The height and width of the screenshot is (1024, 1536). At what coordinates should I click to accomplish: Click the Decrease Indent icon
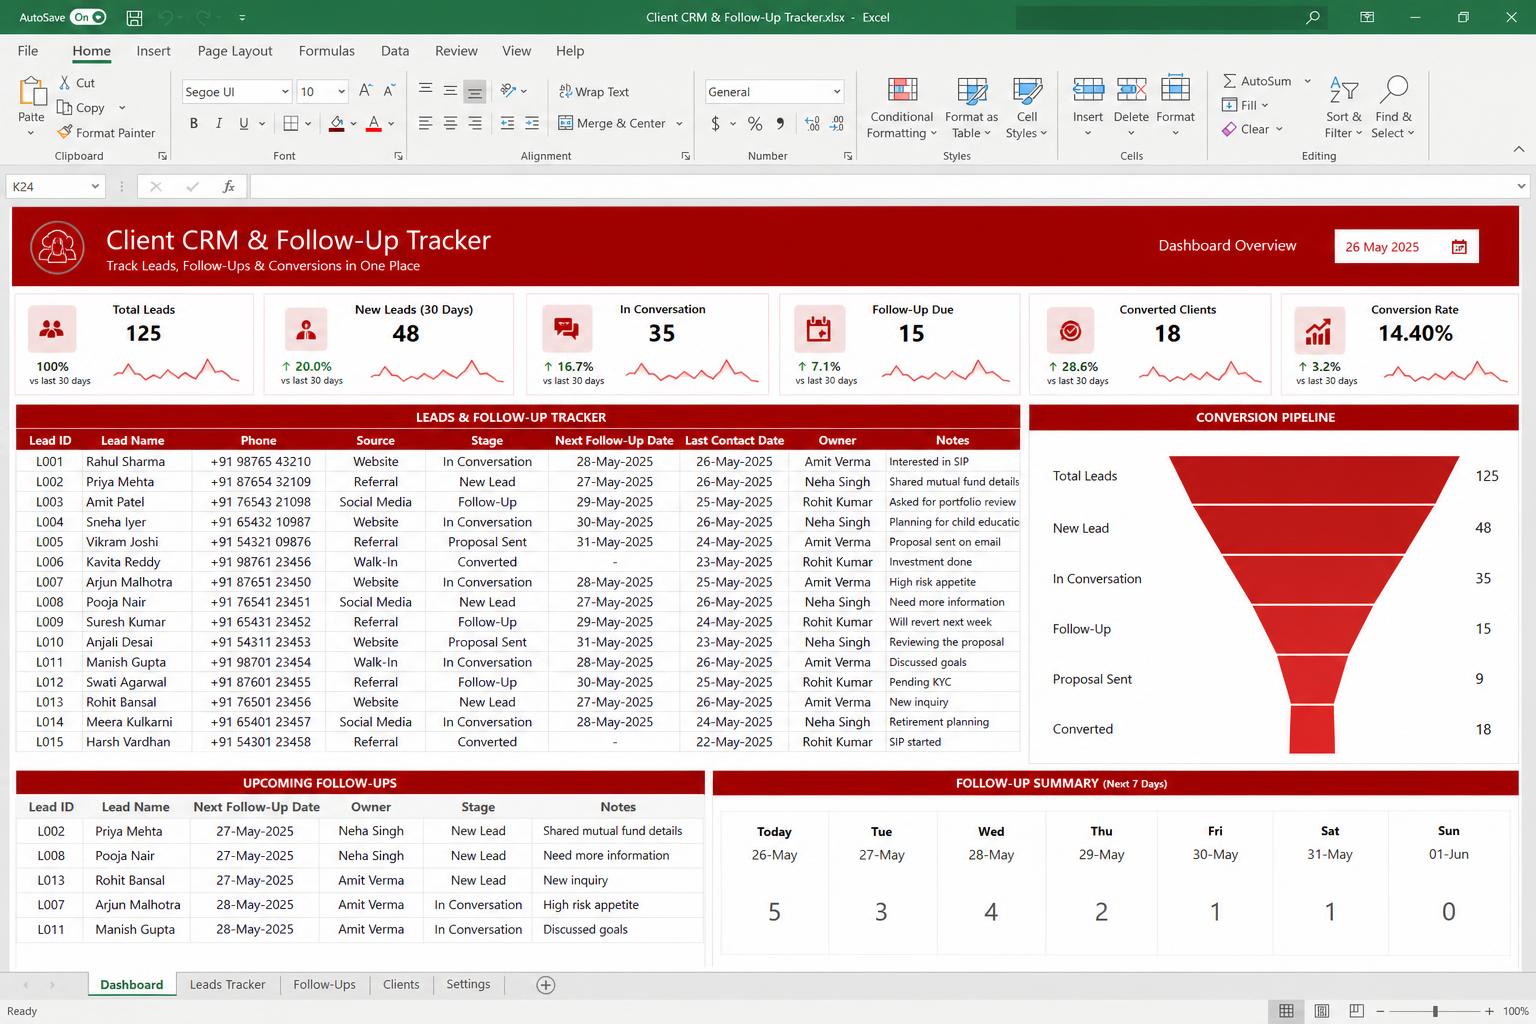(507, 123)
